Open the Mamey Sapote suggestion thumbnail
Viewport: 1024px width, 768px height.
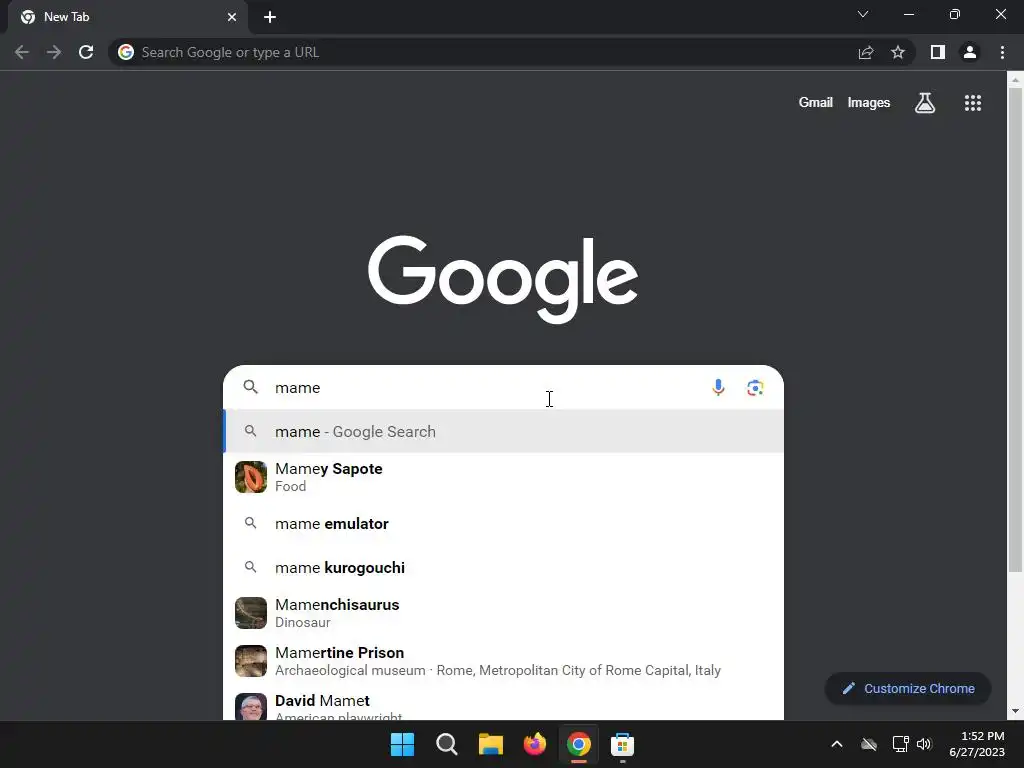[251, 477]
